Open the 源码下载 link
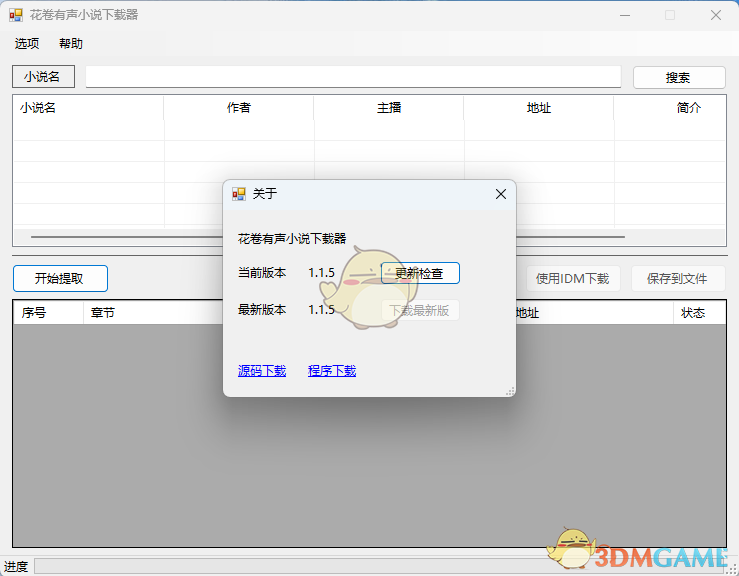The height and width of the screenshot is (576, 739). pos(262,371)
